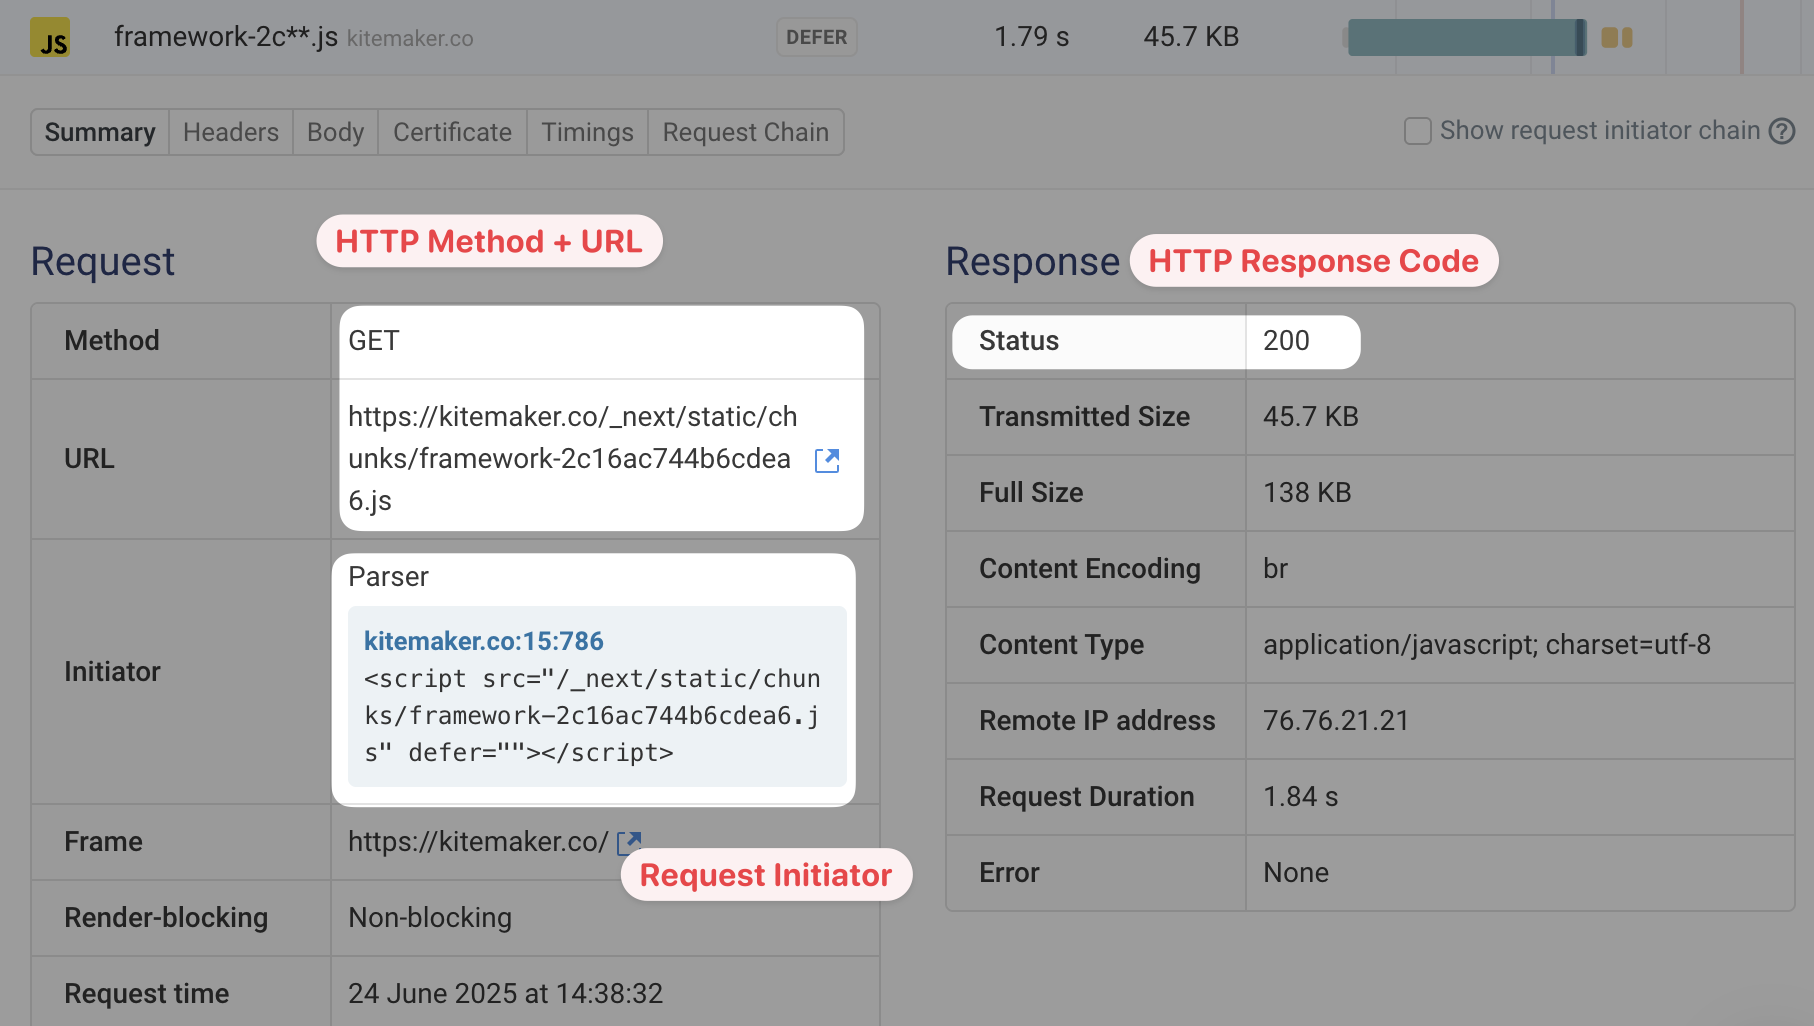
Task: Enable Show request initiator chain checkbox
Action: [x=1418, y=131]
